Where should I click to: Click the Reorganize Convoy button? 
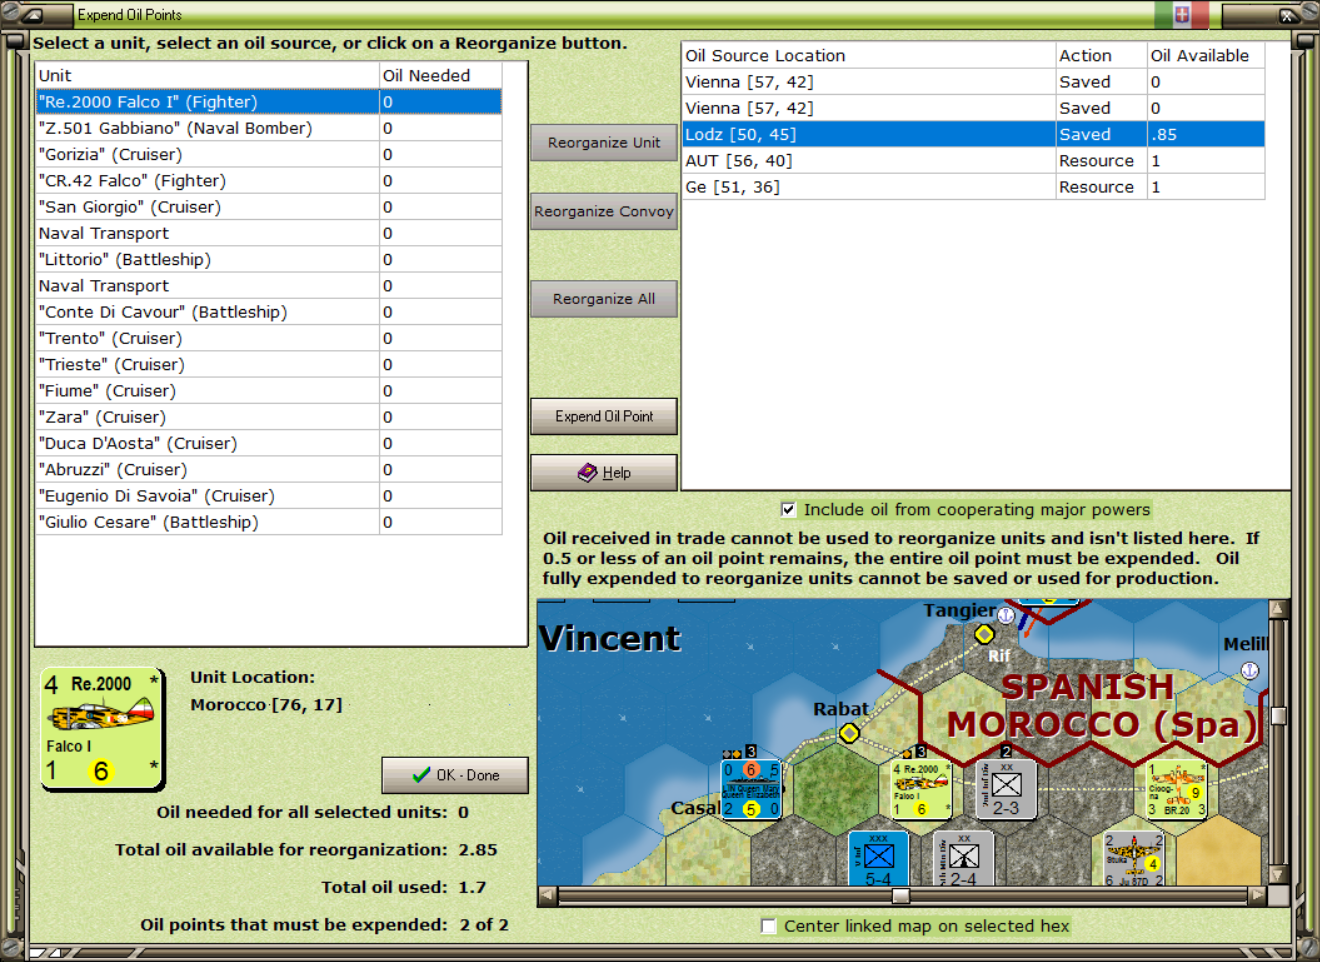click(x=604, y=212)
